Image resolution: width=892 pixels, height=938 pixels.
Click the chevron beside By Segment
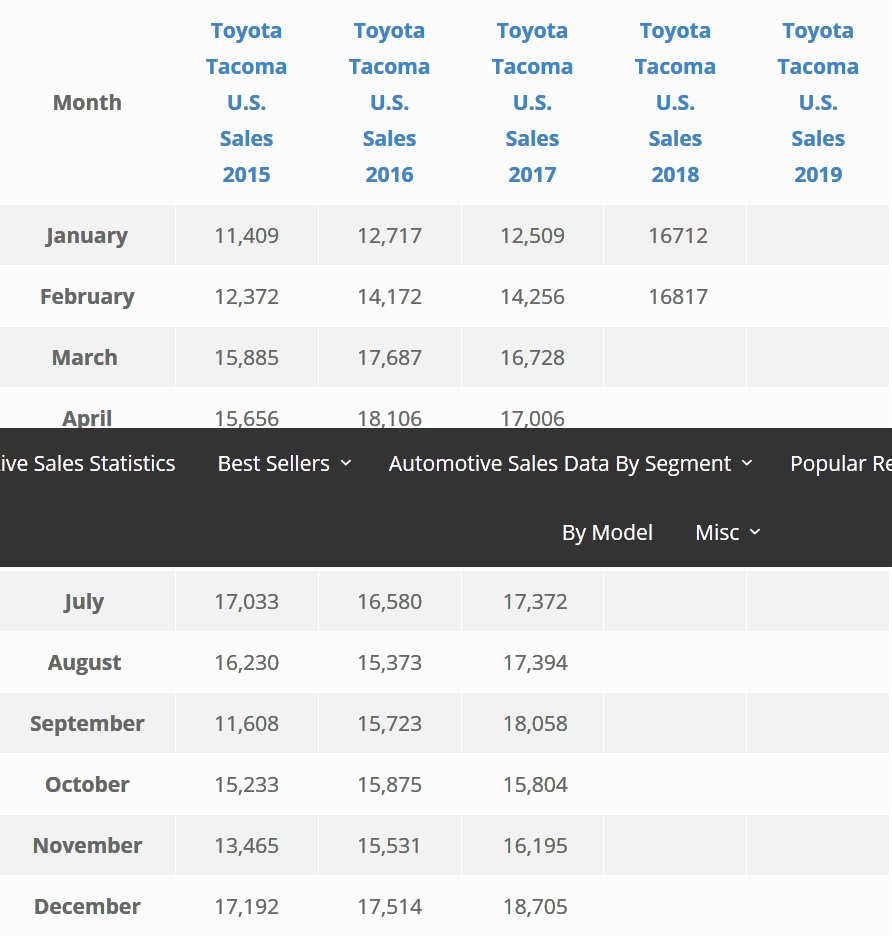[x=747, y=464]
